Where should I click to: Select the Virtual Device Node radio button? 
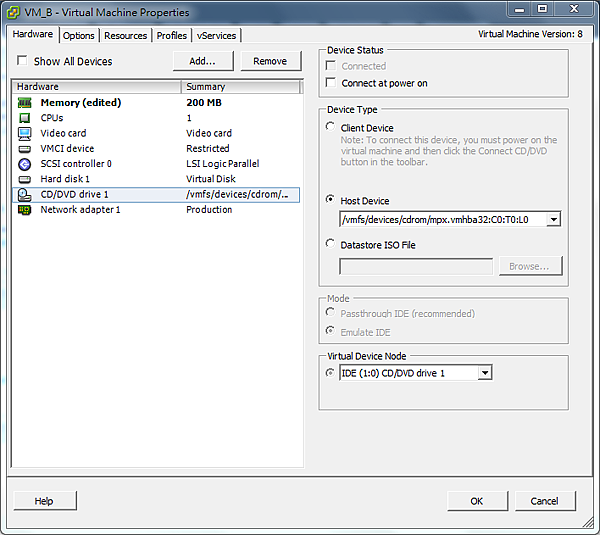330,373
